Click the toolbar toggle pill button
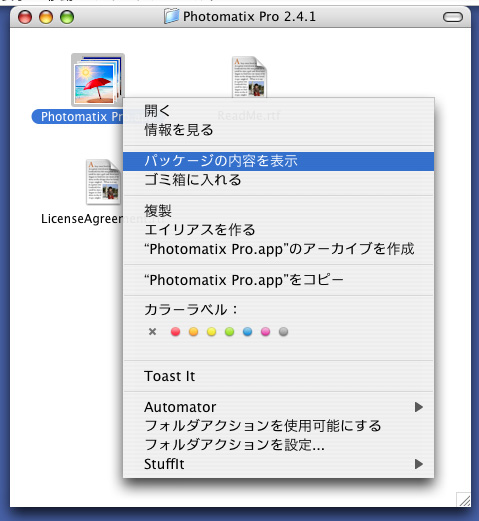 [453, 17]
